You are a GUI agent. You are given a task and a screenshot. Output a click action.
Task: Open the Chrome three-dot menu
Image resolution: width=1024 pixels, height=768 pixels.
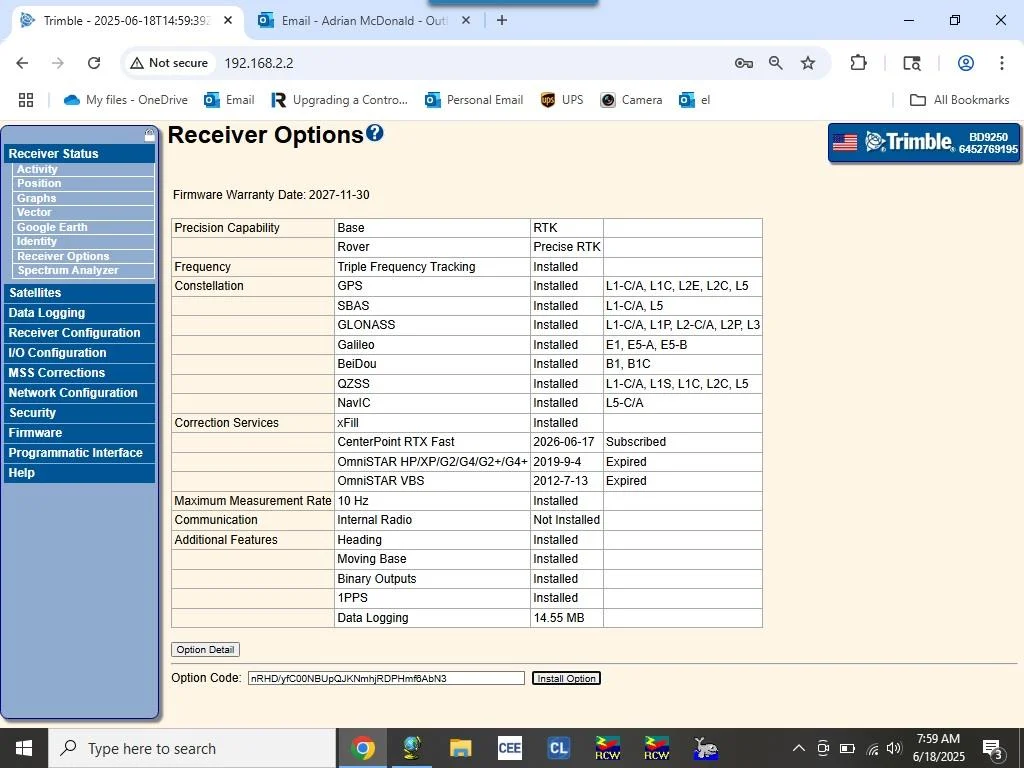coord(1002,63)
